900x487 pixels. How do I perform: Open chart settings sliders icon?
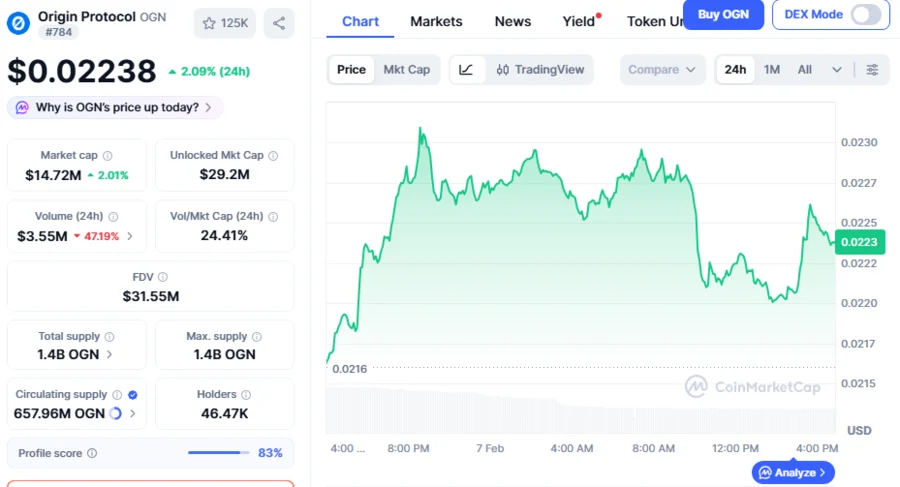click(872, 70)
